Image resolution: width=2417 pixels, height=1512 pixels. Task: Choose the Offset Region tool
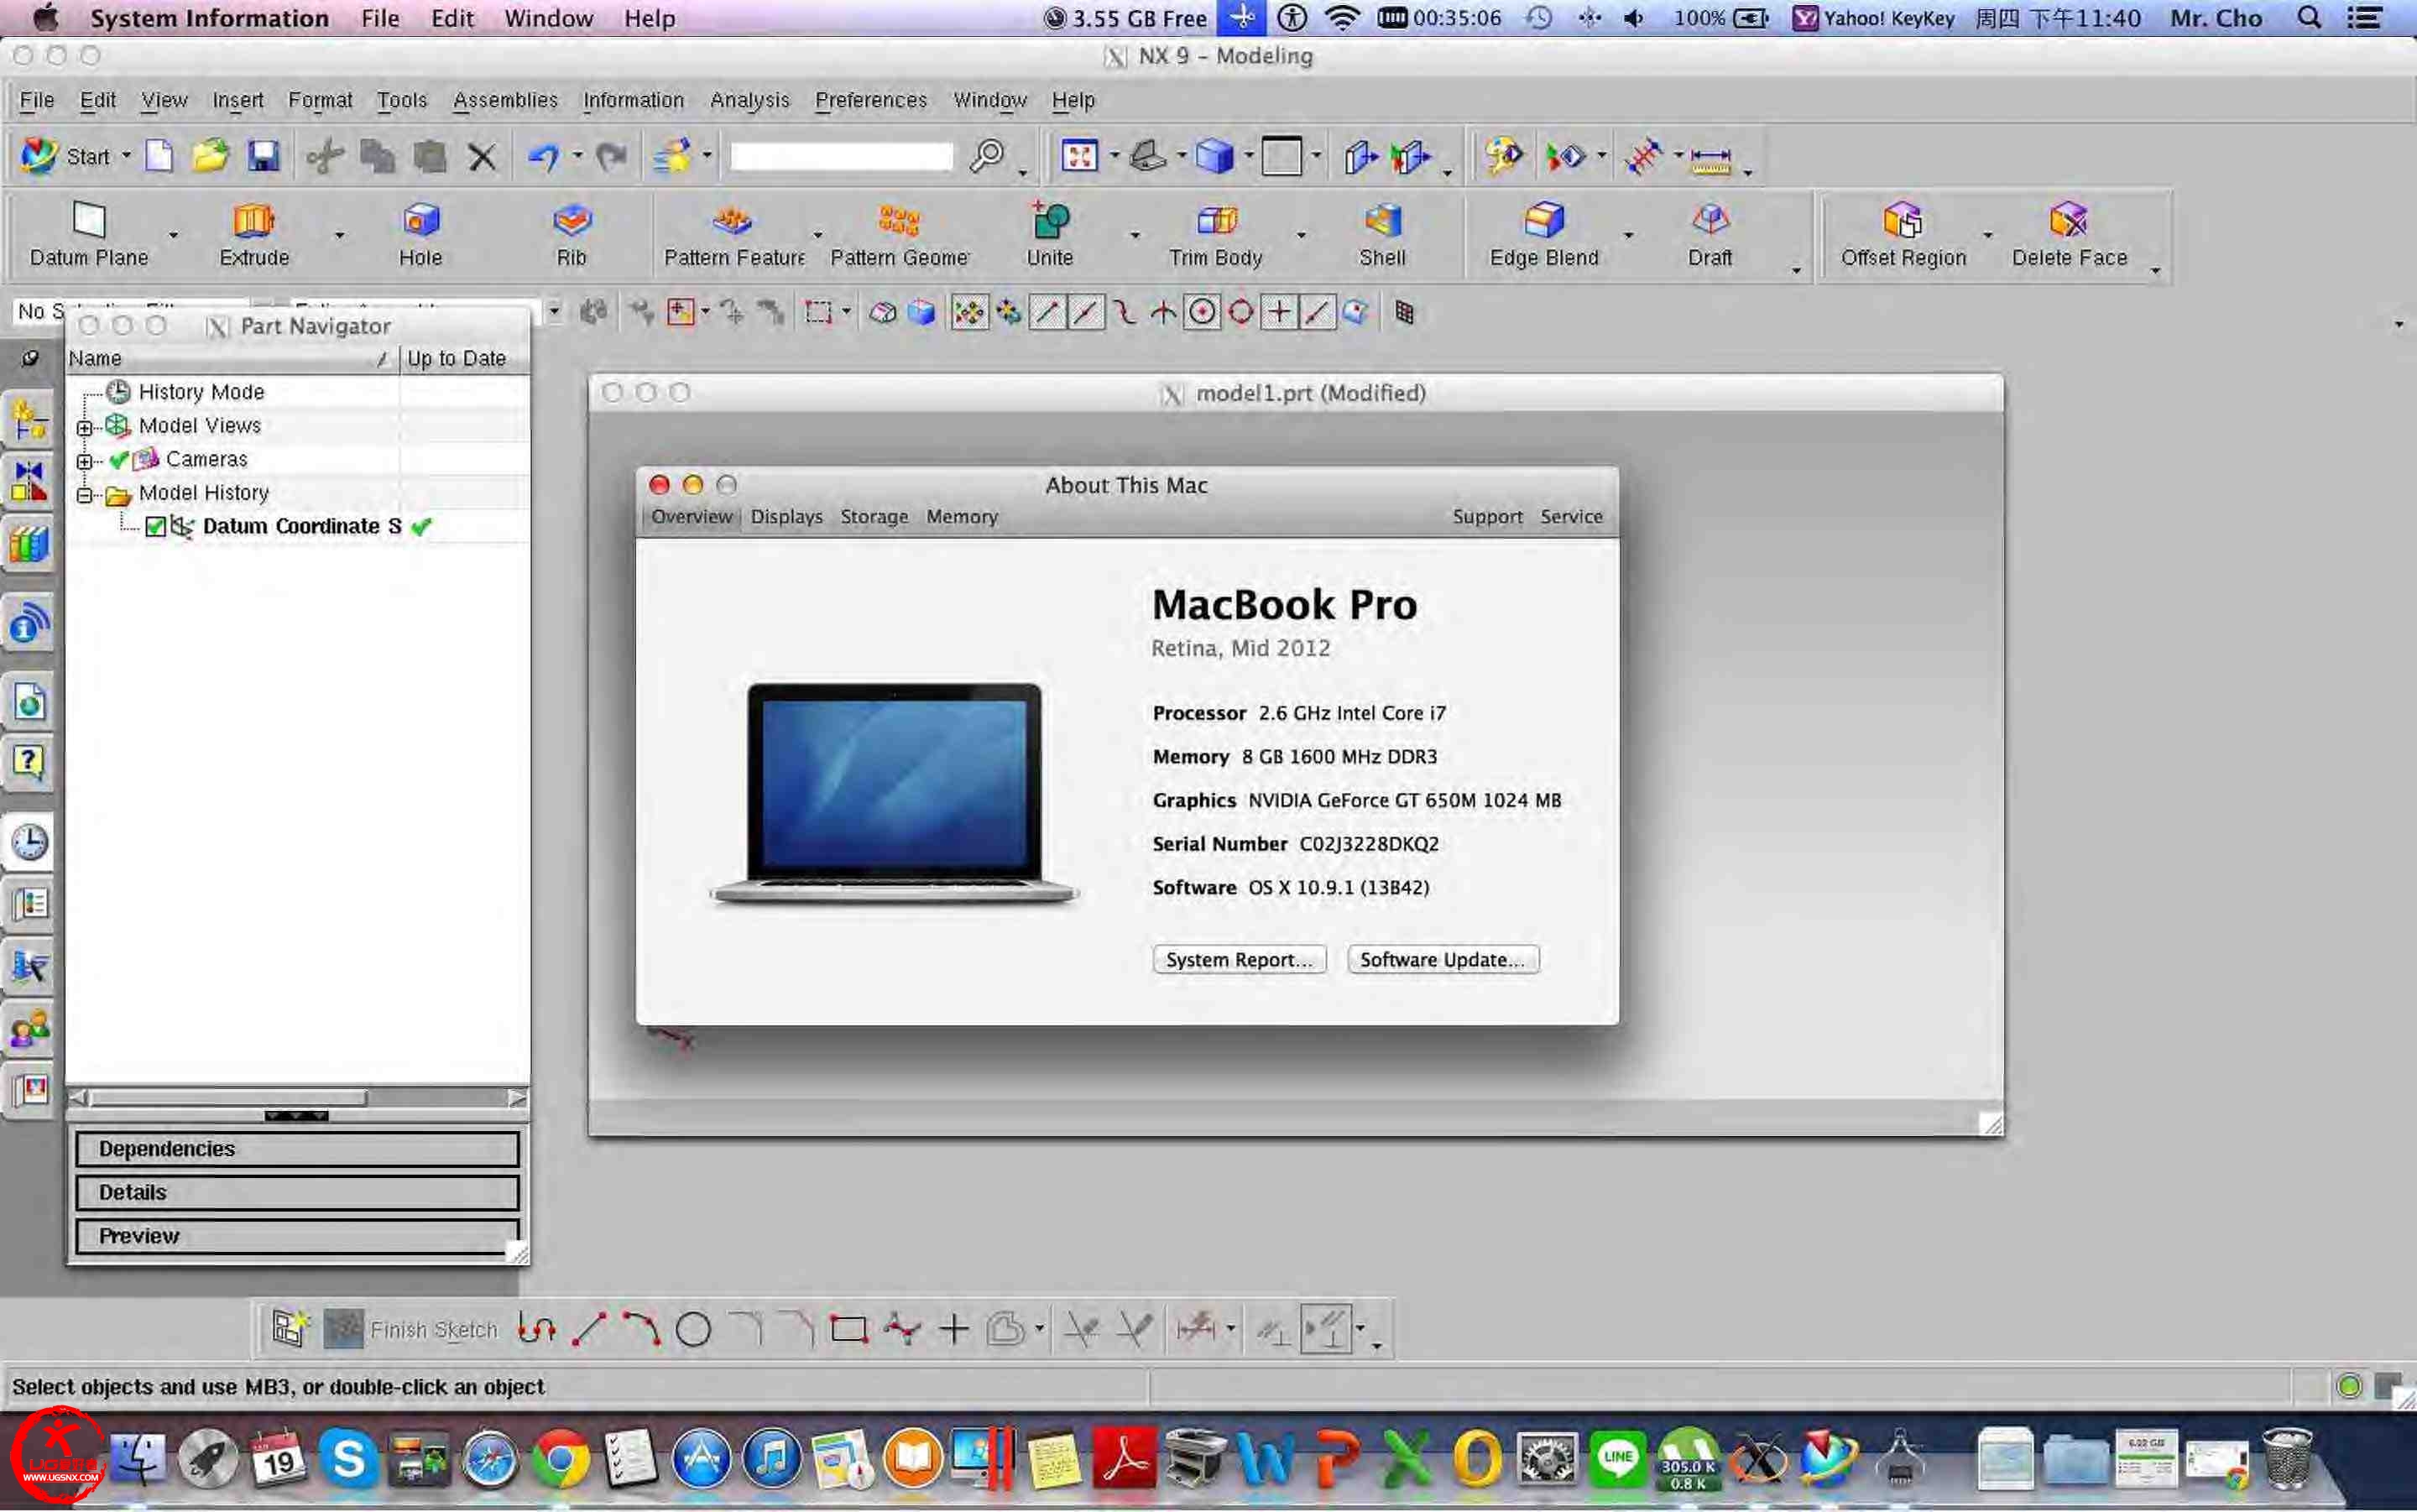point(1903,235)
